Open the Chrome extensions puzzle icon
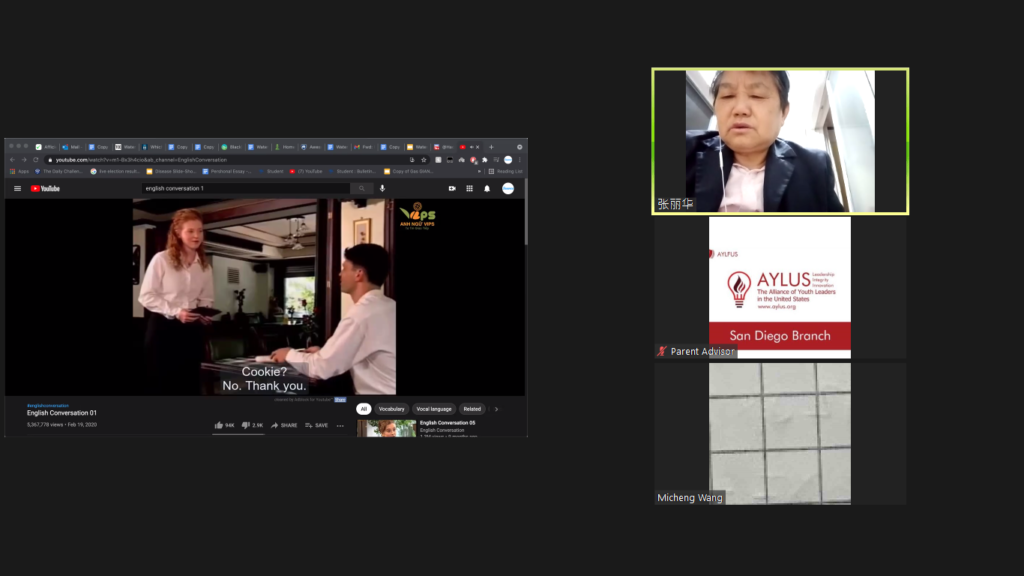Screen dimensions: 1024x576 click(x=485, y=160)
